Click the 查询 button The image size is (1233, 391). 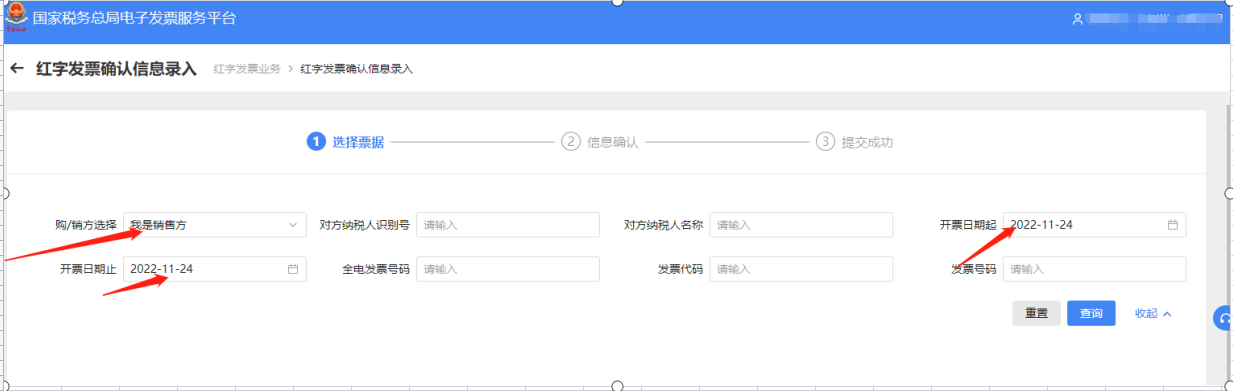pyautogui.click(x=1091, y=313)
